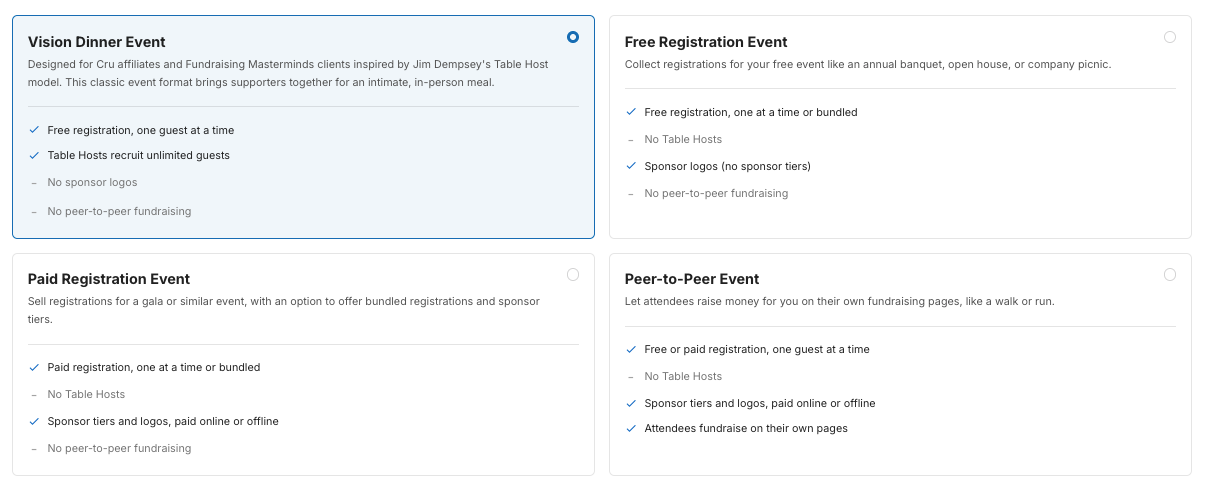Click the checkmark beside Table Hosts recruit unlimited guests
Screen dimensions: 1207x493
click(x=34, y=156)
